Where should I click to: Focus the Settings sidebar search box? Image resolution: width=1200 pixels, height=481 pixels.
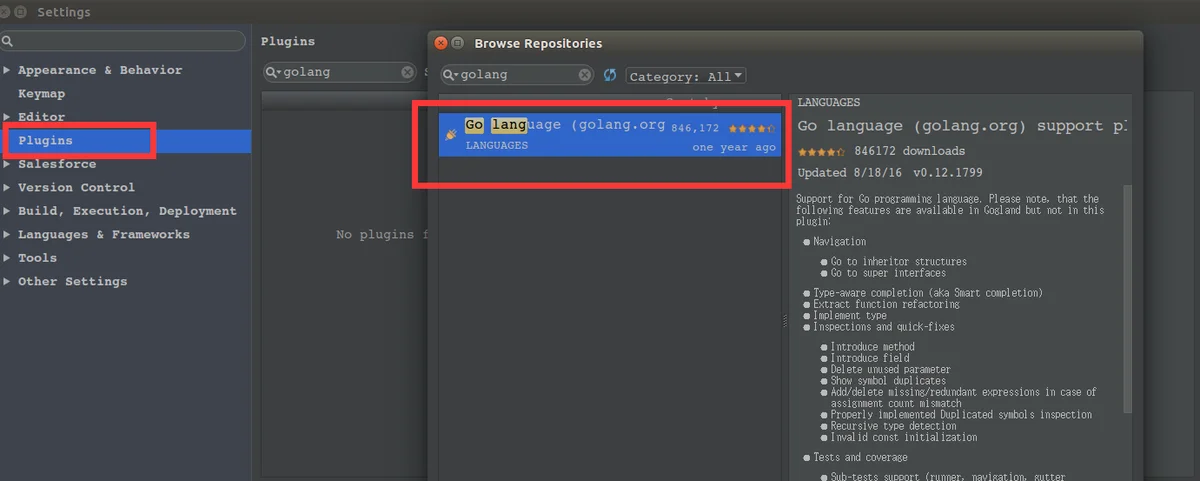tap(123, 41)
